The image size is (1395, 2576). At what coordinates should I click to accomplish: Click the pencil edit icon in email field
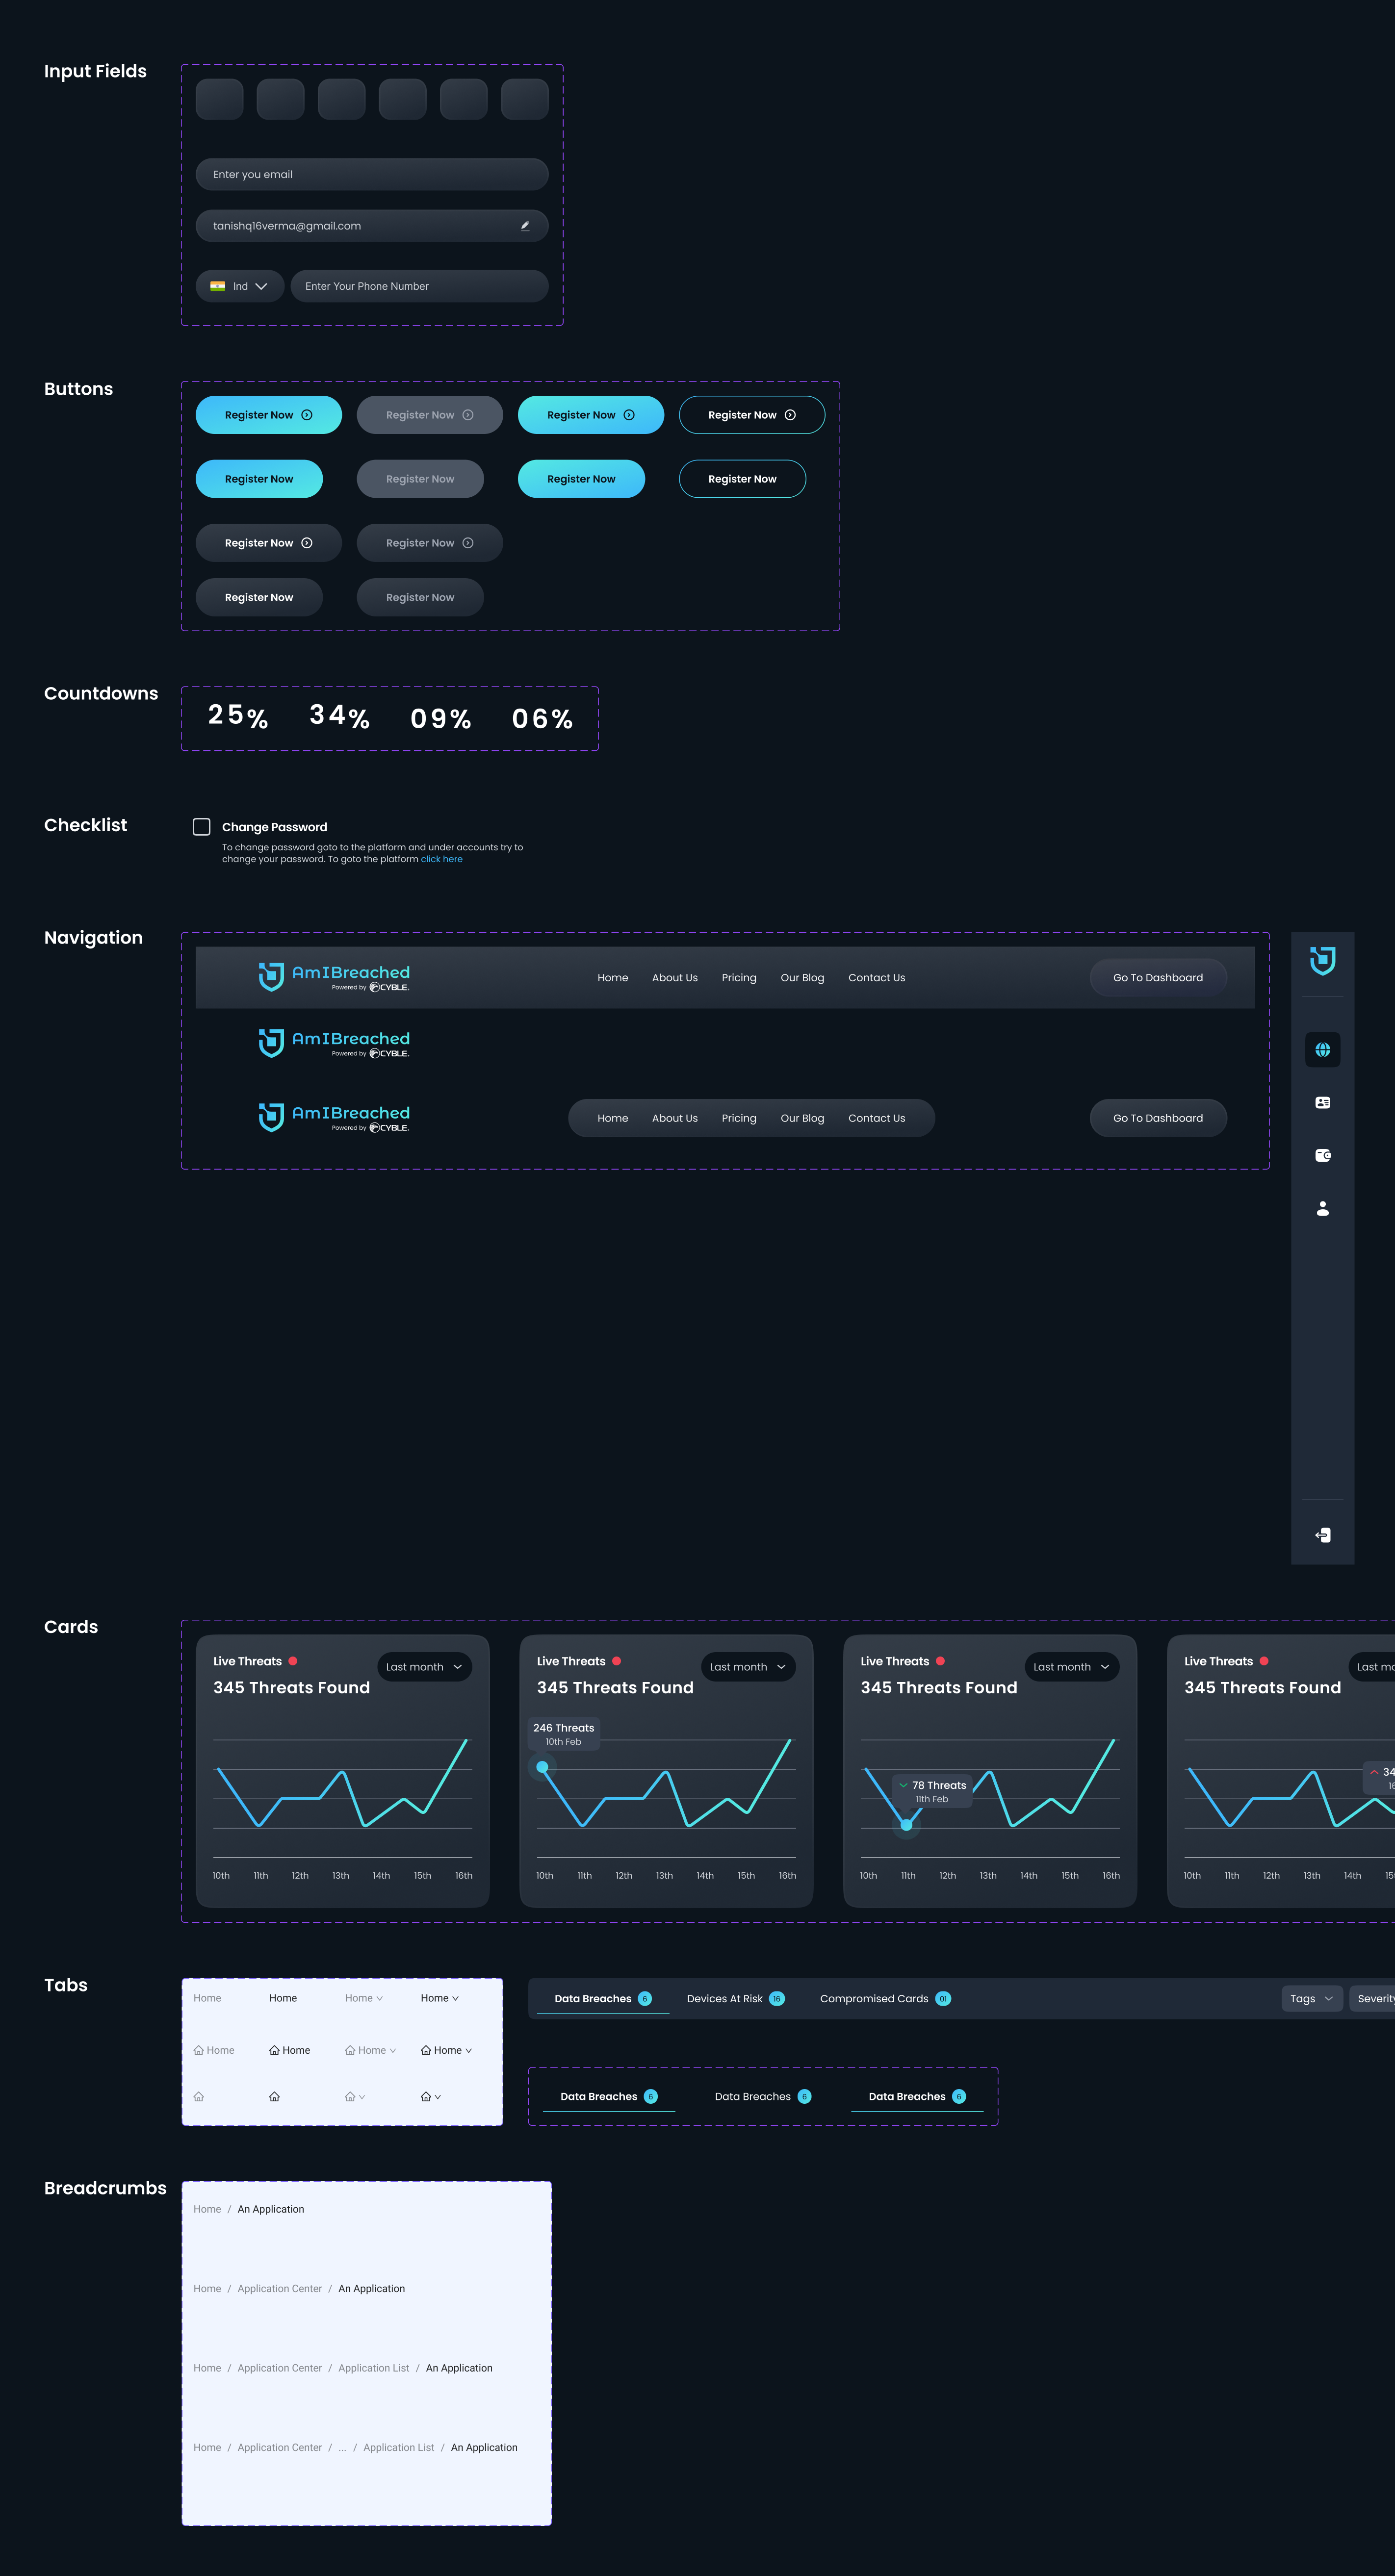point(525,226)
